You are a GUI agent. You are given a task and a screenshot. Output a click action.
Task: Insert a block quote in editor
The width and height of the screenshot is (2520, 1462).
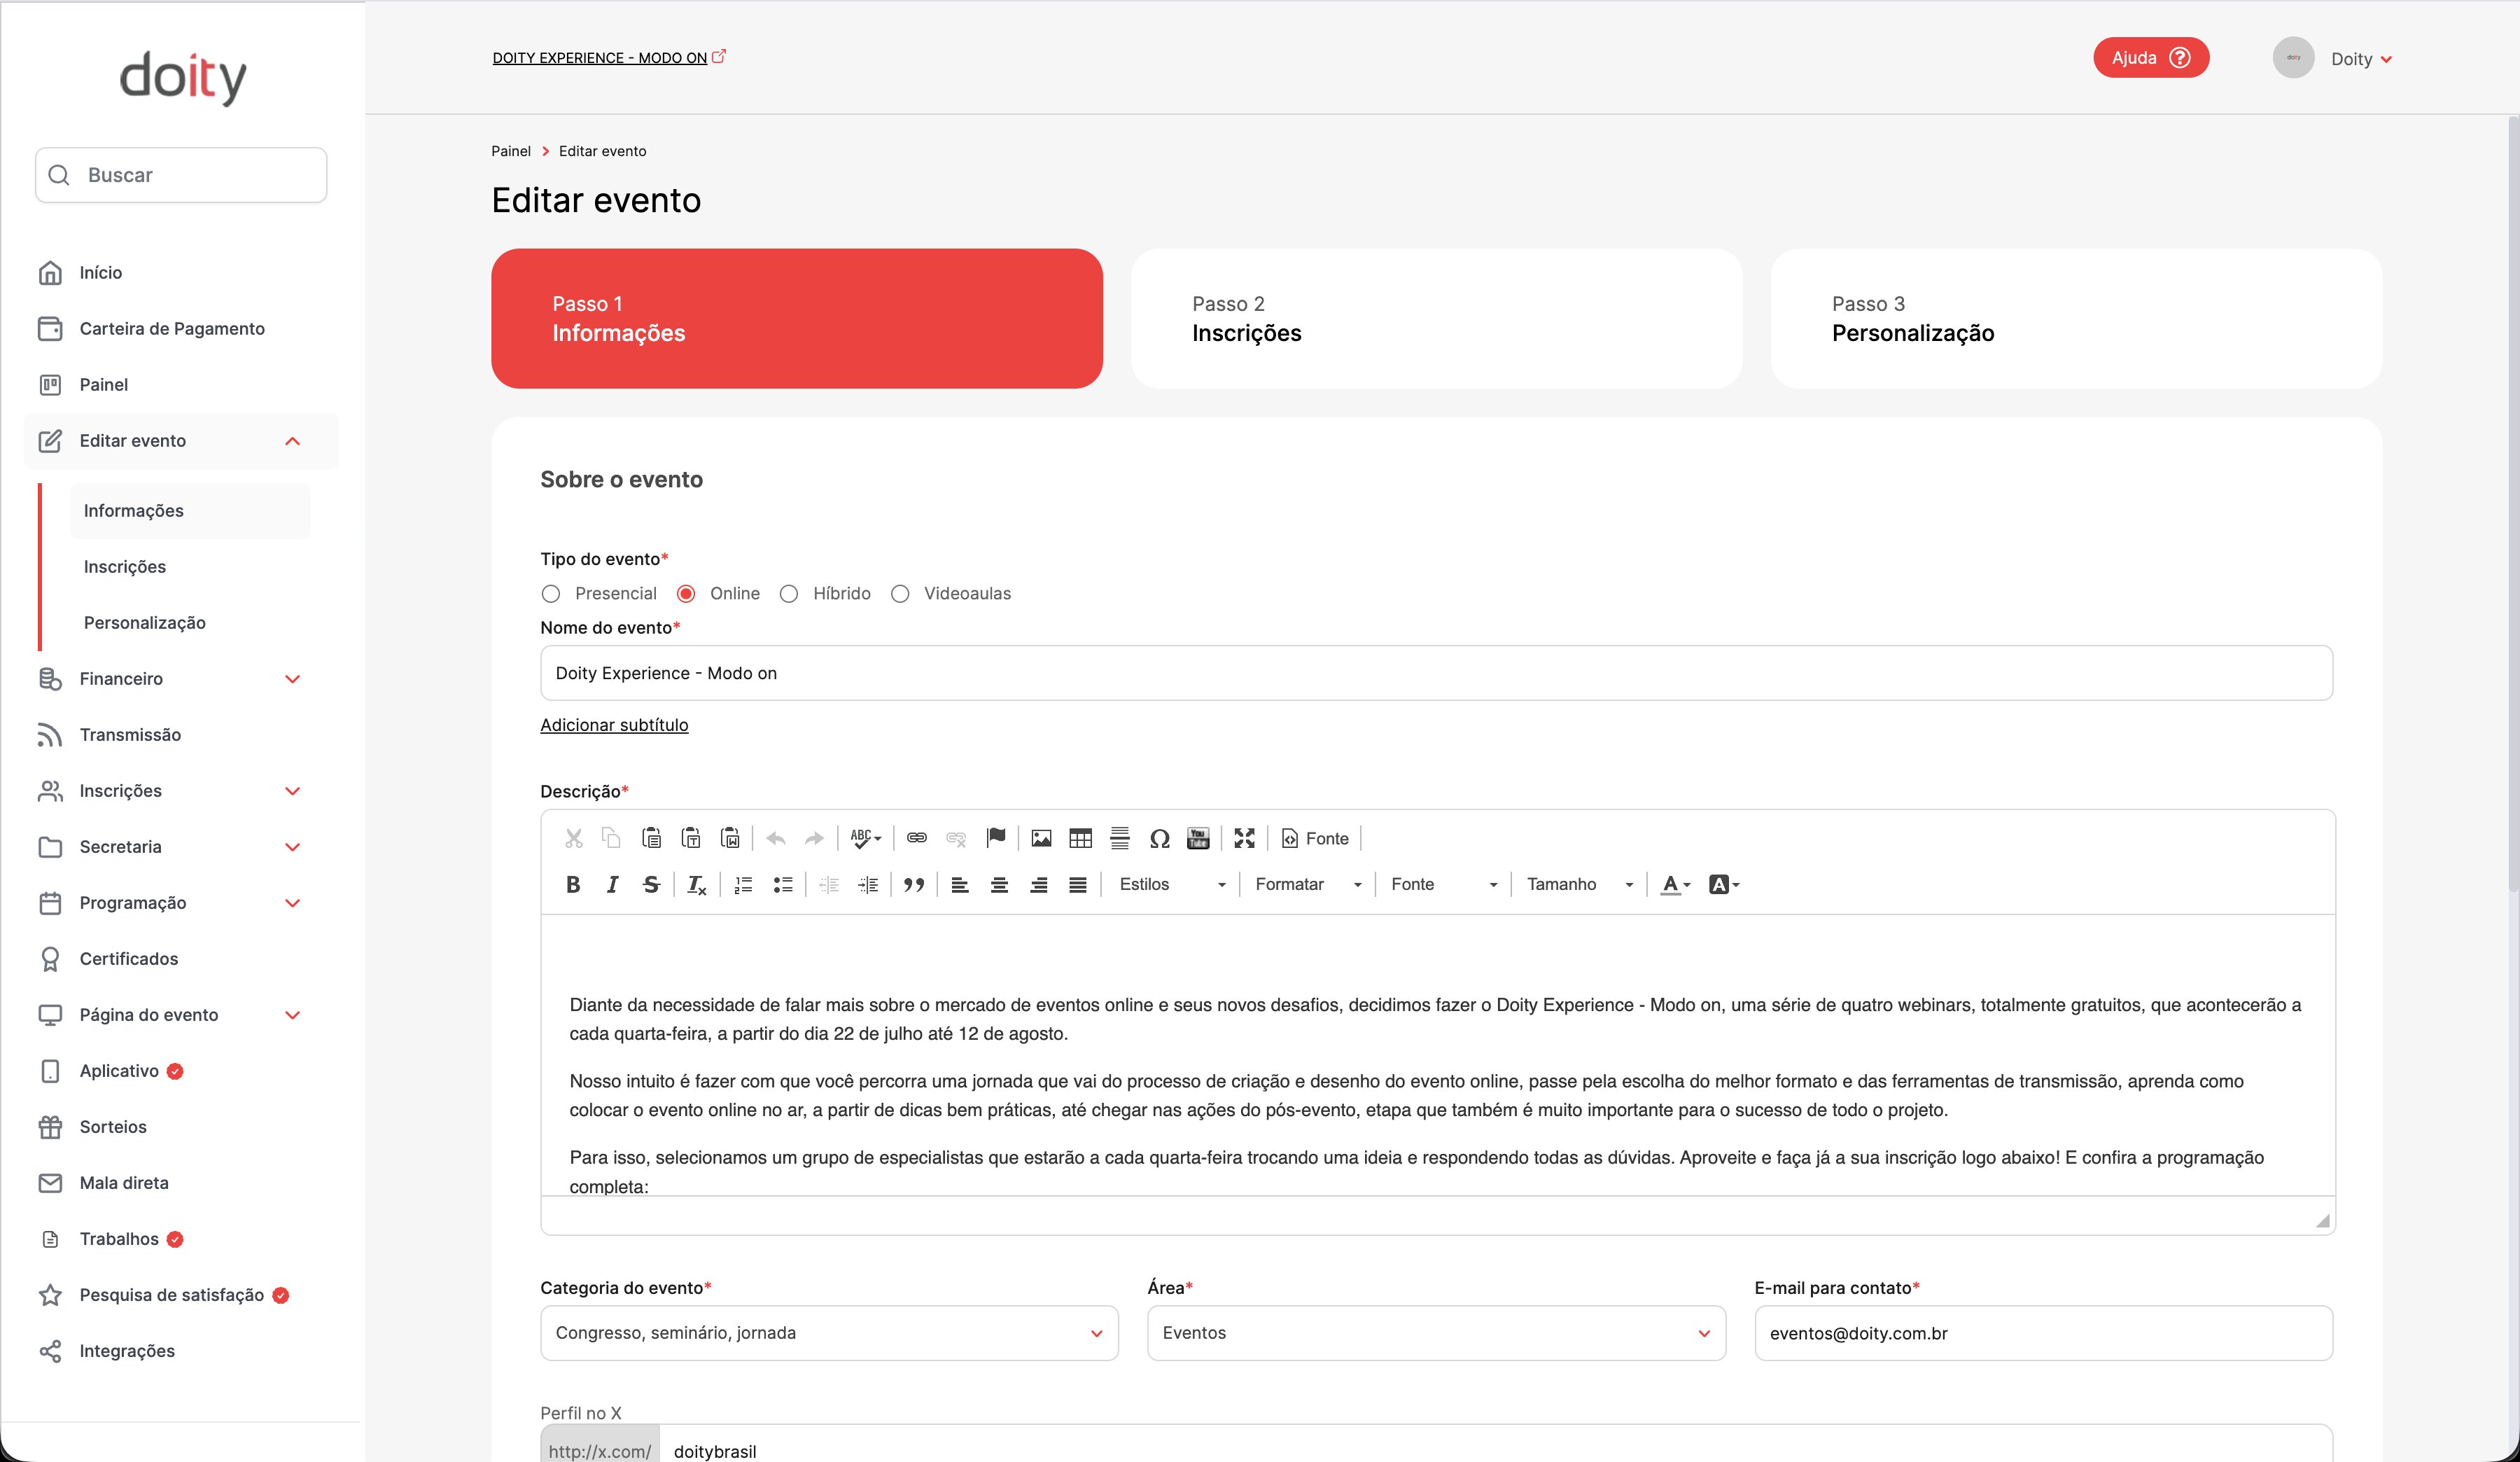point(913,884)
